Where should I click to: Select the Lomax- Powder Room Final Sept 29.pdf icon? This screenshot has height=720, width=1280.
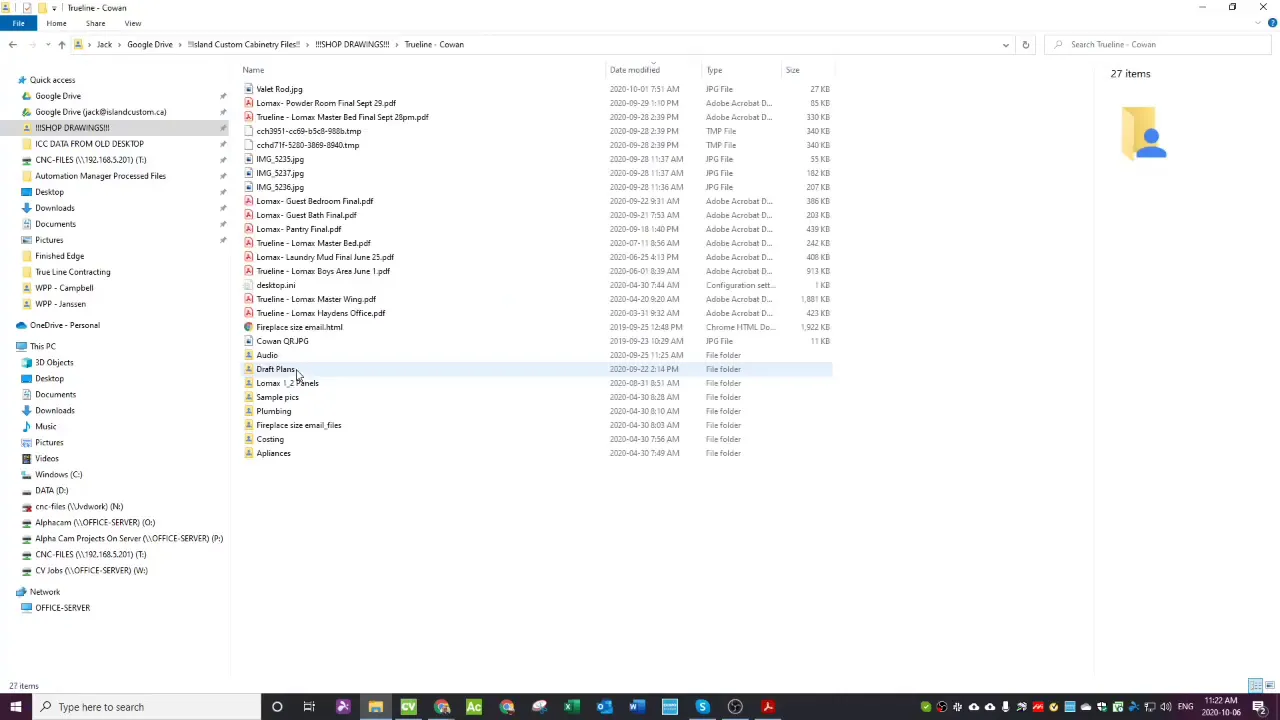click(249, 103)
